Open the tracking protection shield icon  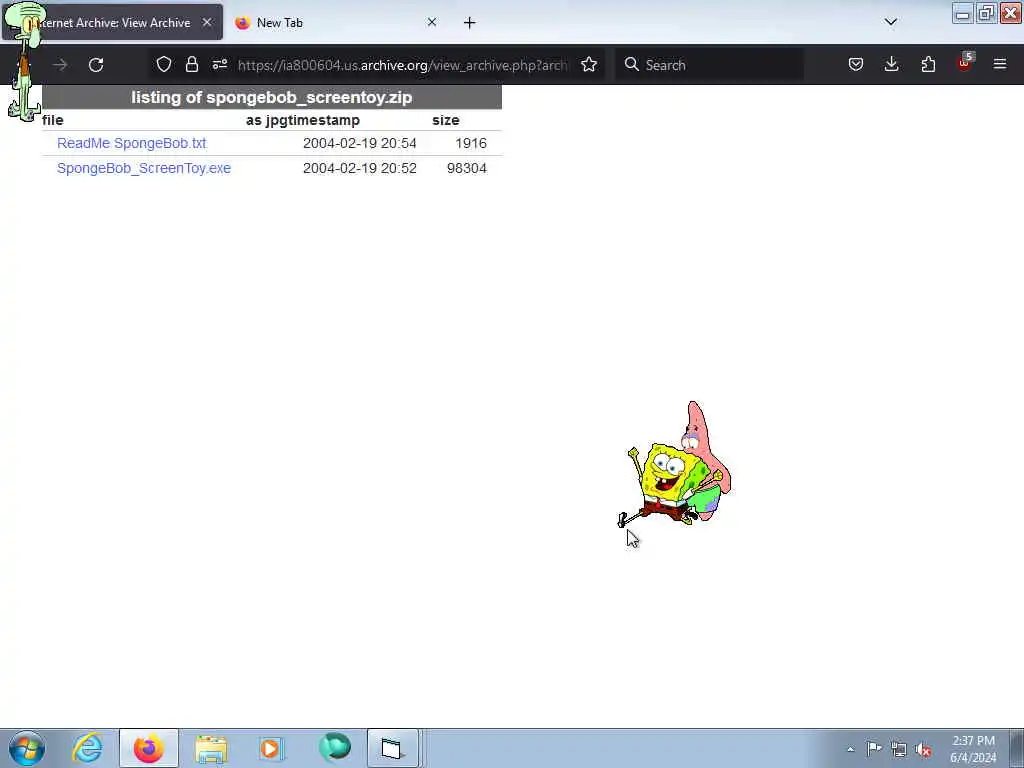point(164,64)
